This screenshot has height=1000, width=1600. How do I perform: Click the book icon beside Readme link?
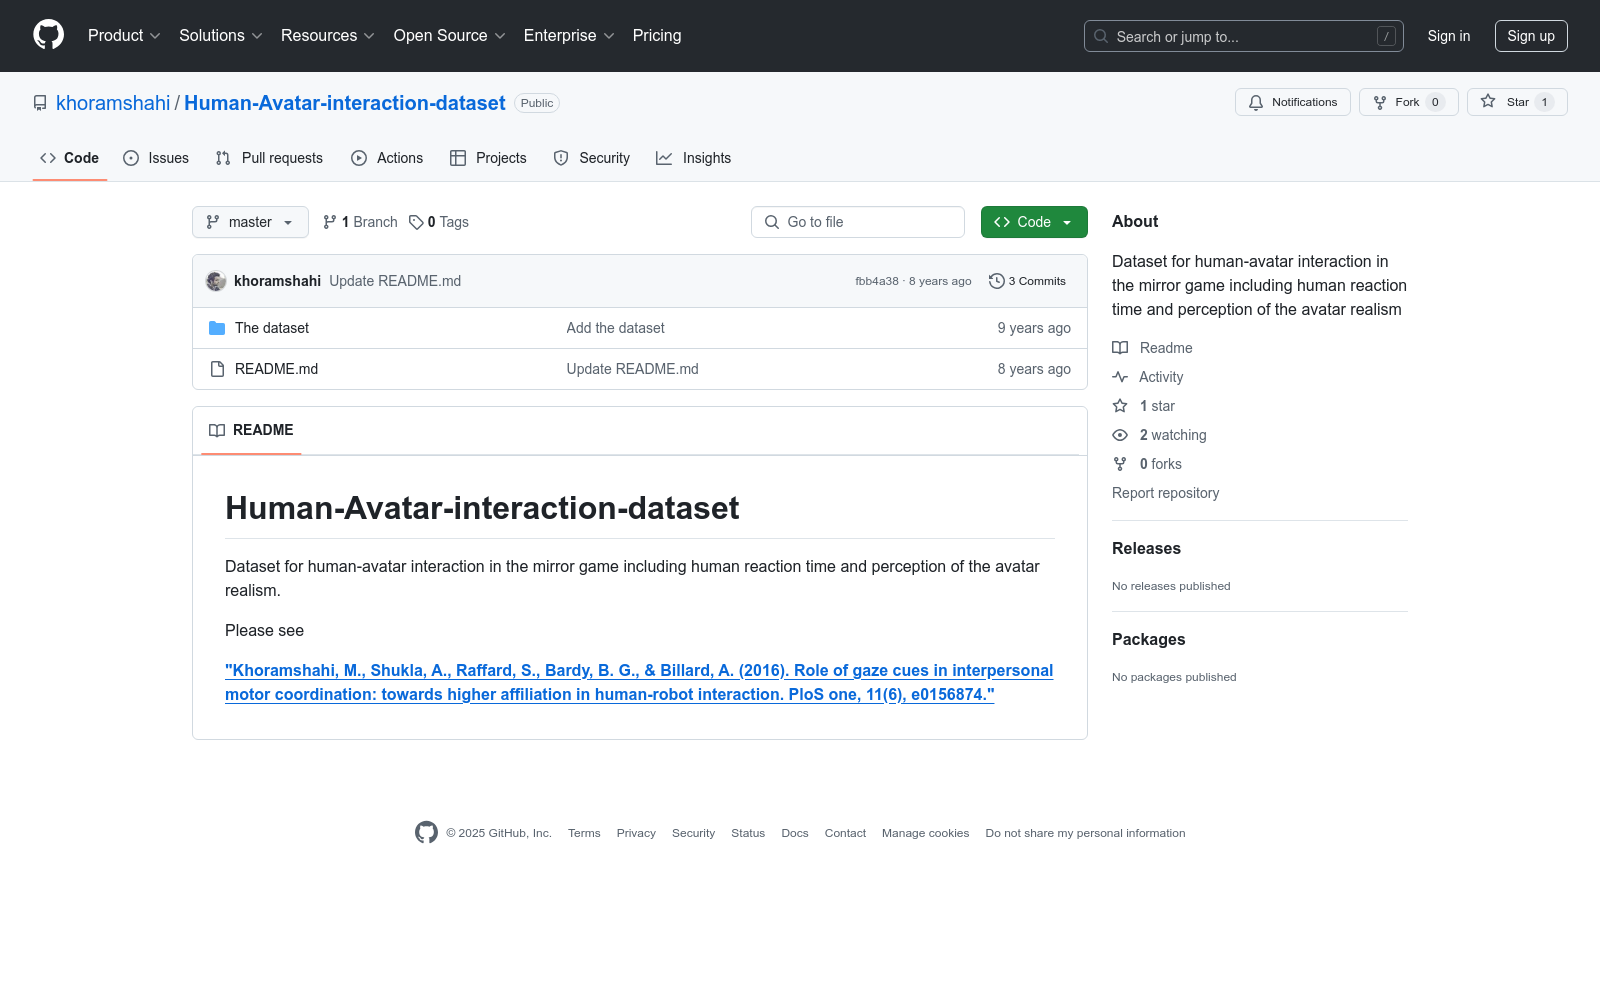(x=1120, y=348)
